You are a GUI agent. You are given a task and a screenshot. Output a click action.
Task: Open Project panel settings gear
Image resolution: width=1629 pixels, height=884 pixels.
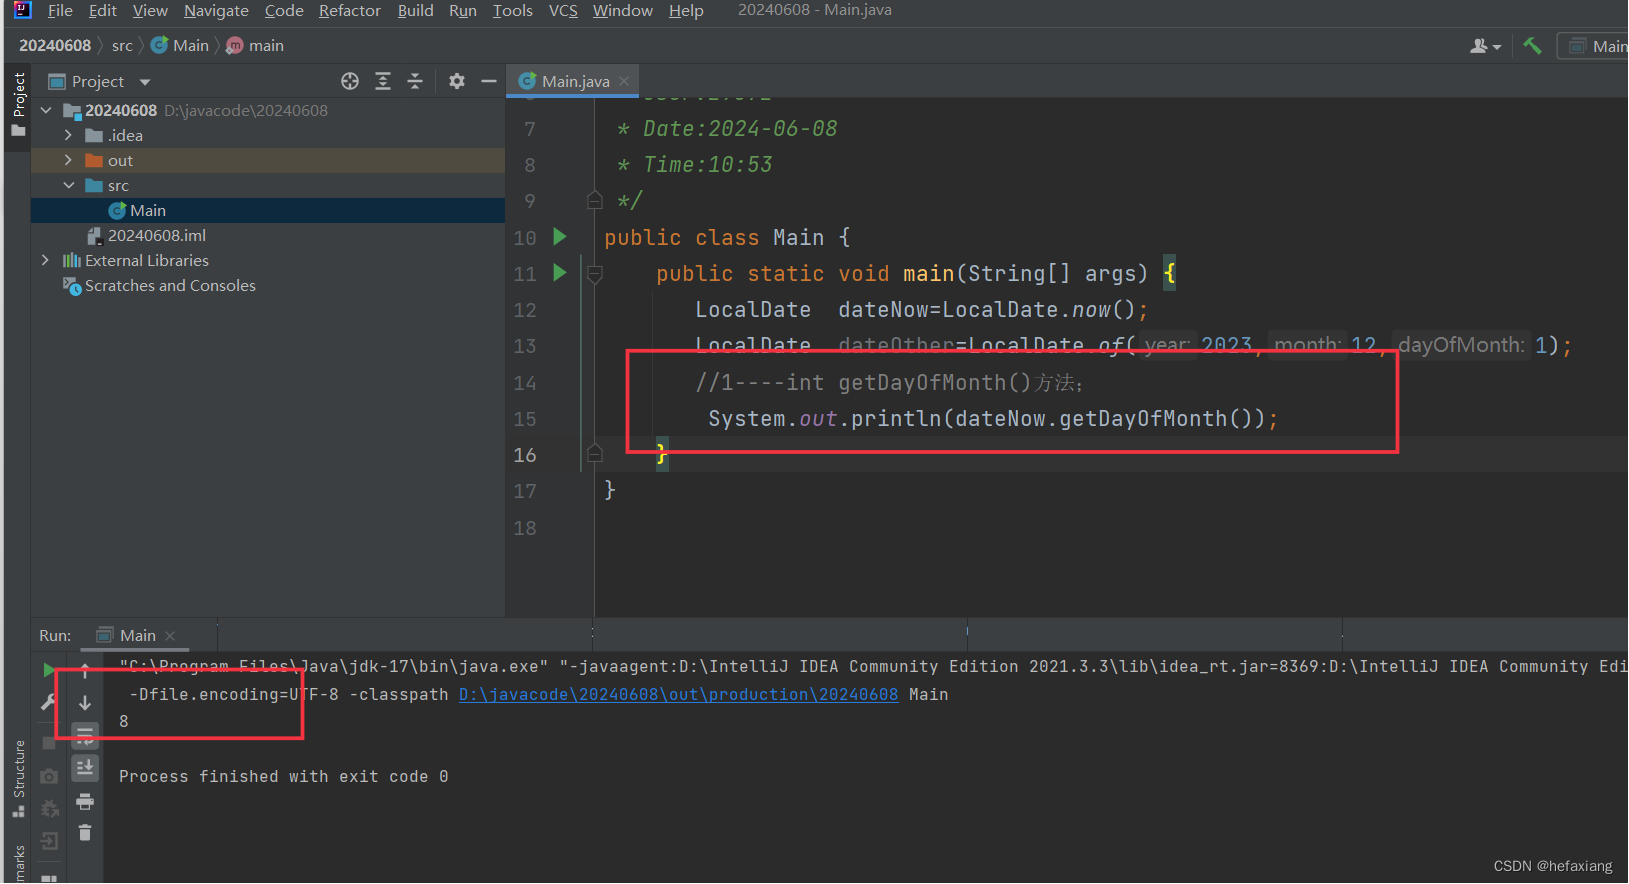[457, 82]
